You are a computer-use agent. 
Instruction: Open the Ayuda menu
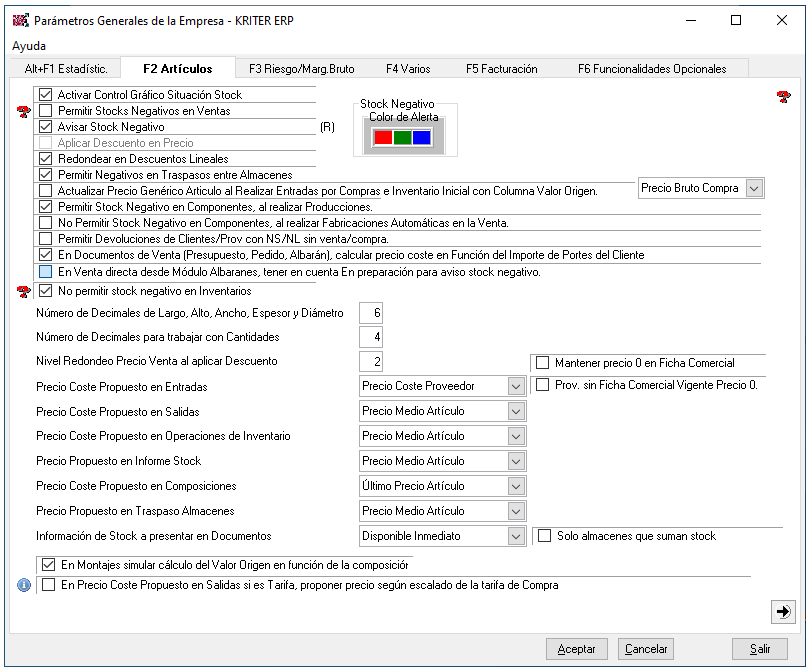(x=29, y=46)
